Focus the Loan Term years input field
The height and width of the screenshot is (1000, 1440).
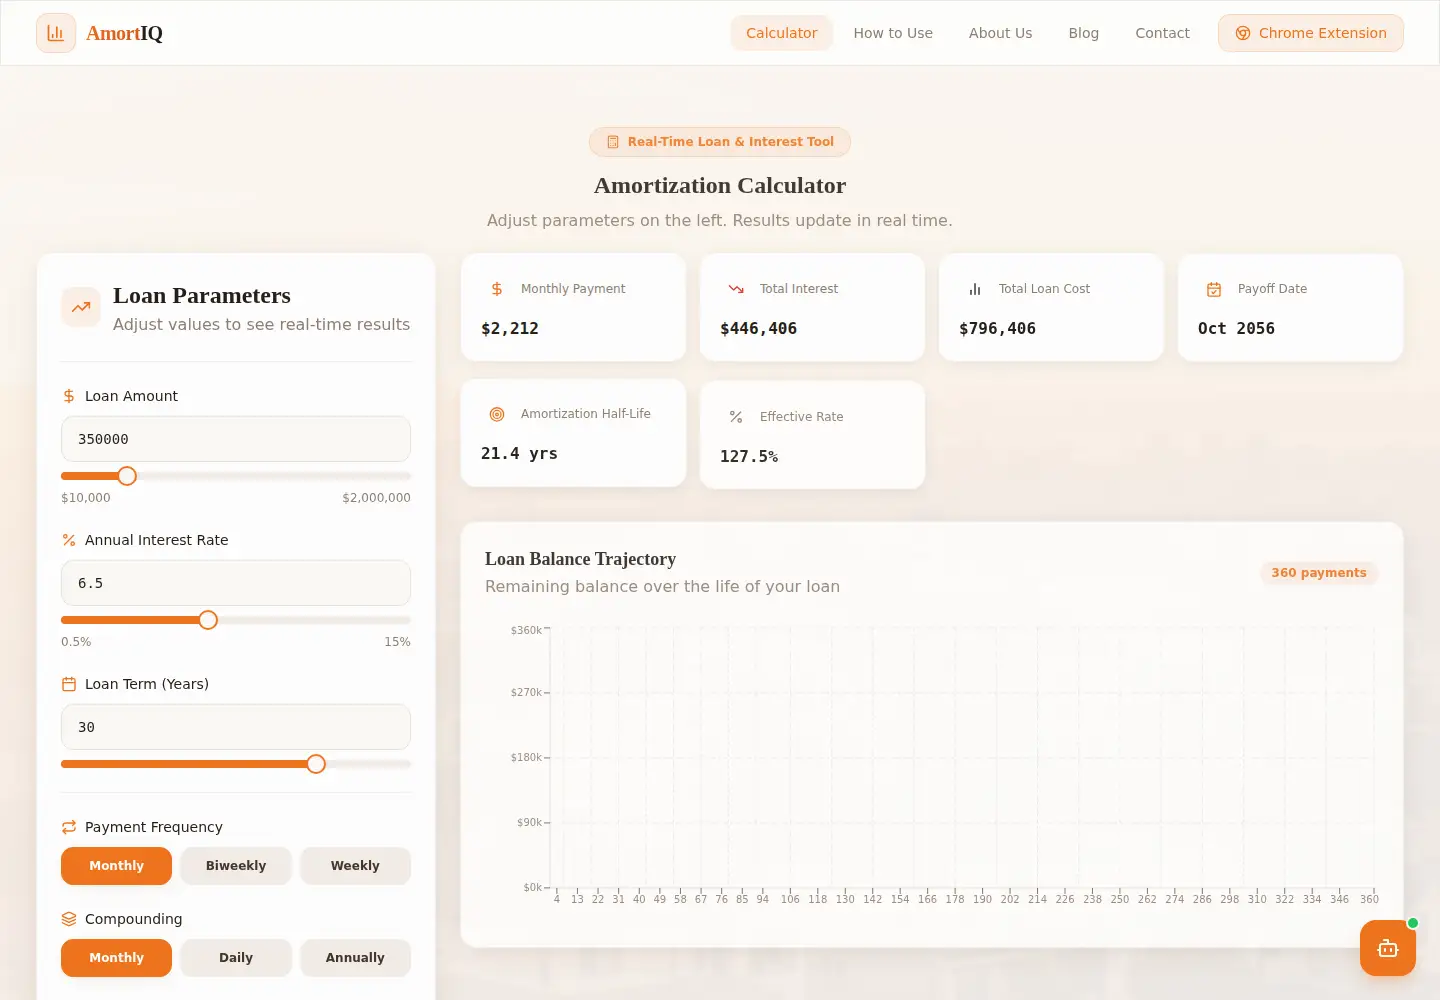coord(236,727)
